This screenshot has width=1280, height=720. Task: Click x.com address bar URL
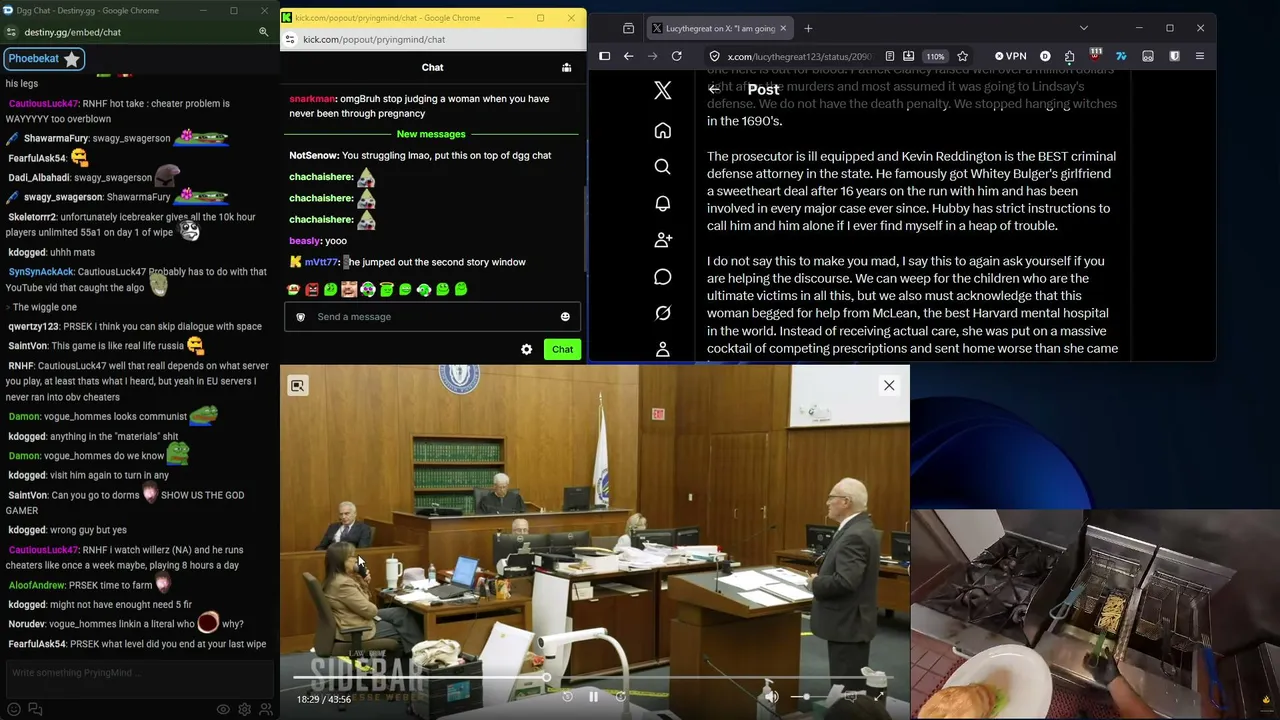click(799, 56)
